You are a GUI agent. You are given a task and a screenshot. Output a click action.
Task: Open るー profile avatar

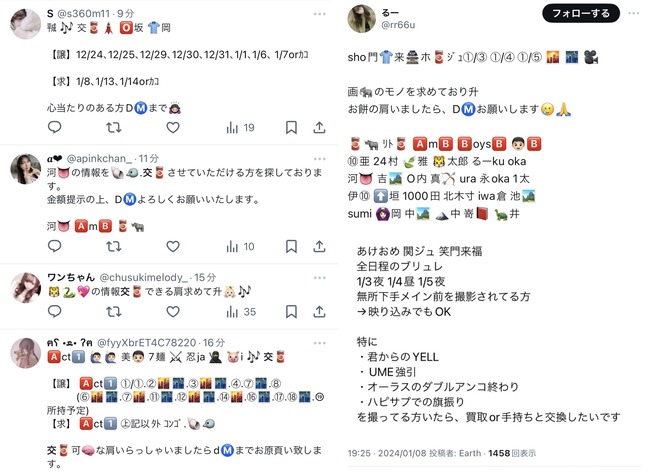click(361, 19)
